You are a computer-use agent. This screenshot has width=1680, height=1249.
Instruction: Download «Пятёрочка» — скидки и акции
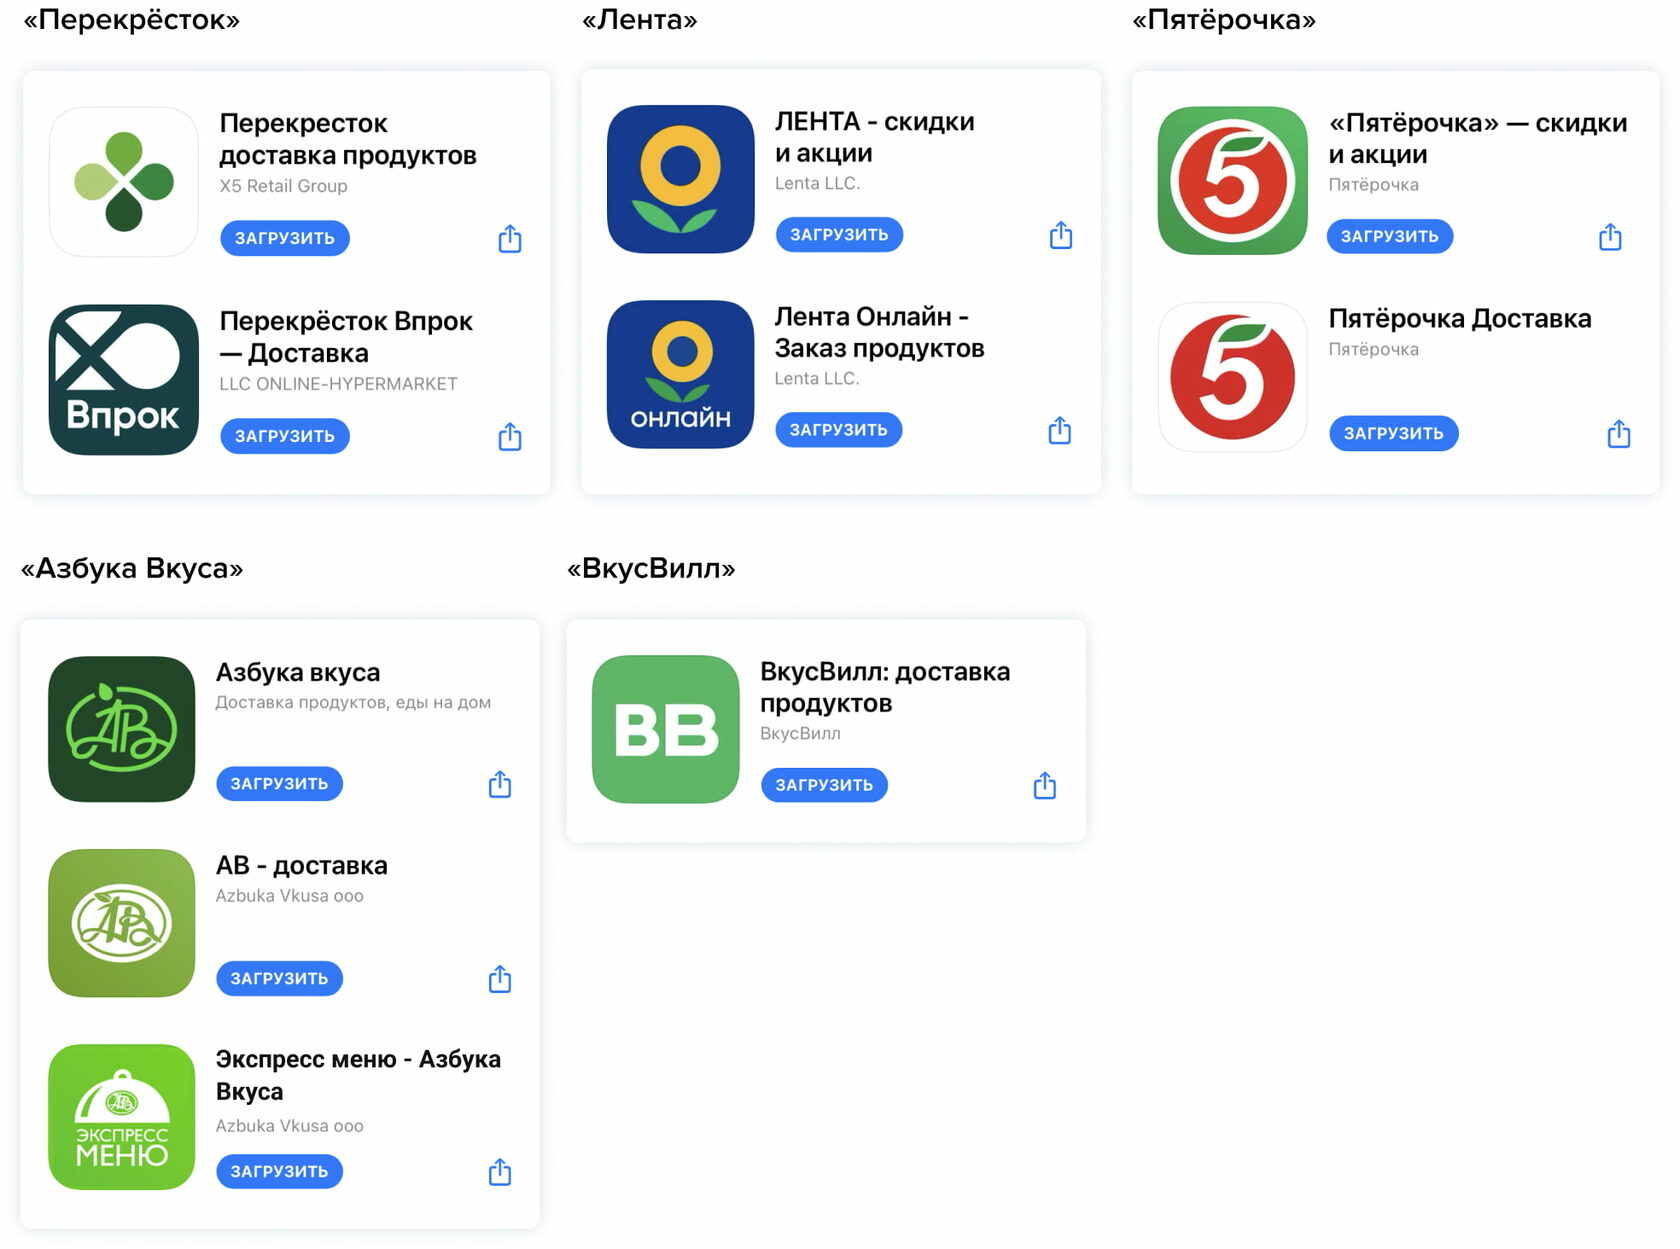pos(1389,236)
